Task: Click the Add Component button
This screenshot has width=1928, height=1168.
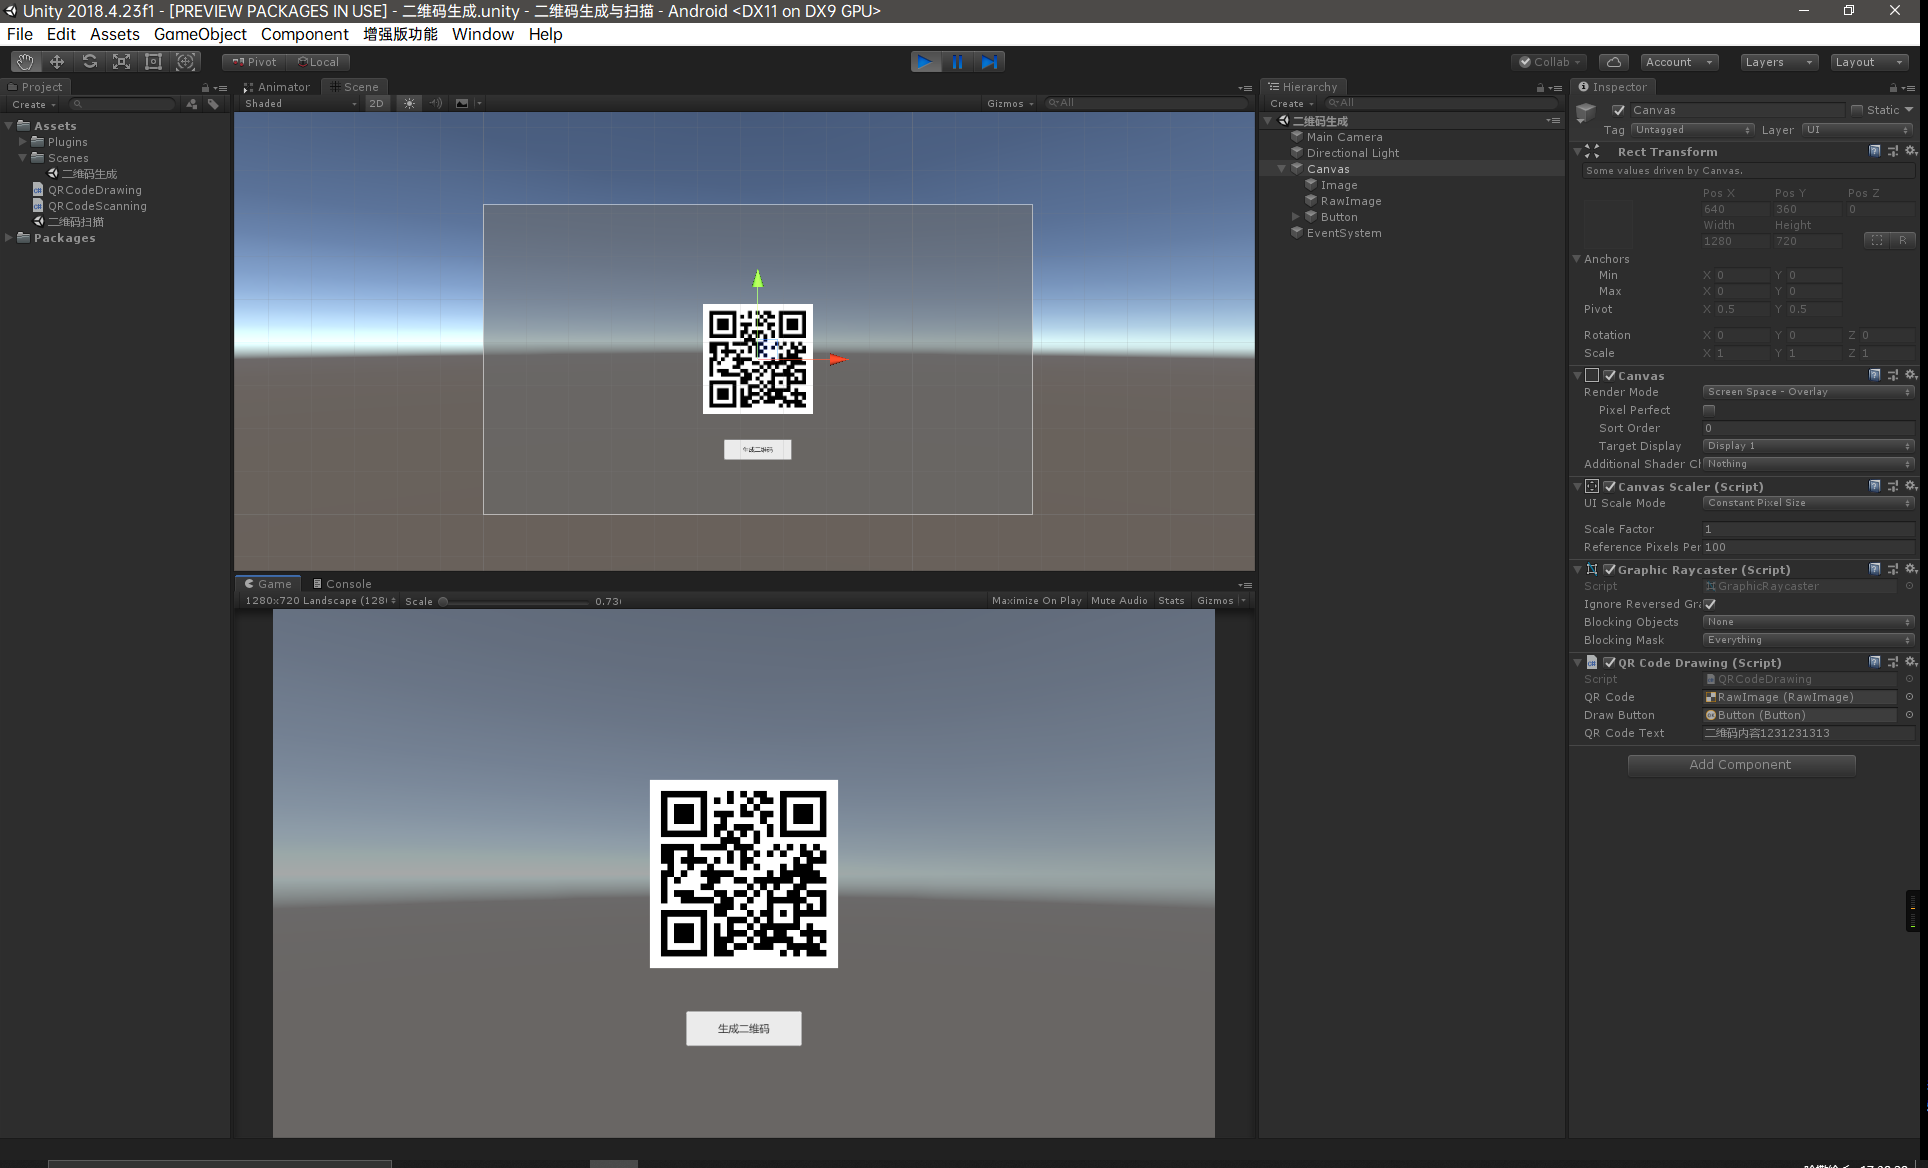Action: (x=1741, y=764)
